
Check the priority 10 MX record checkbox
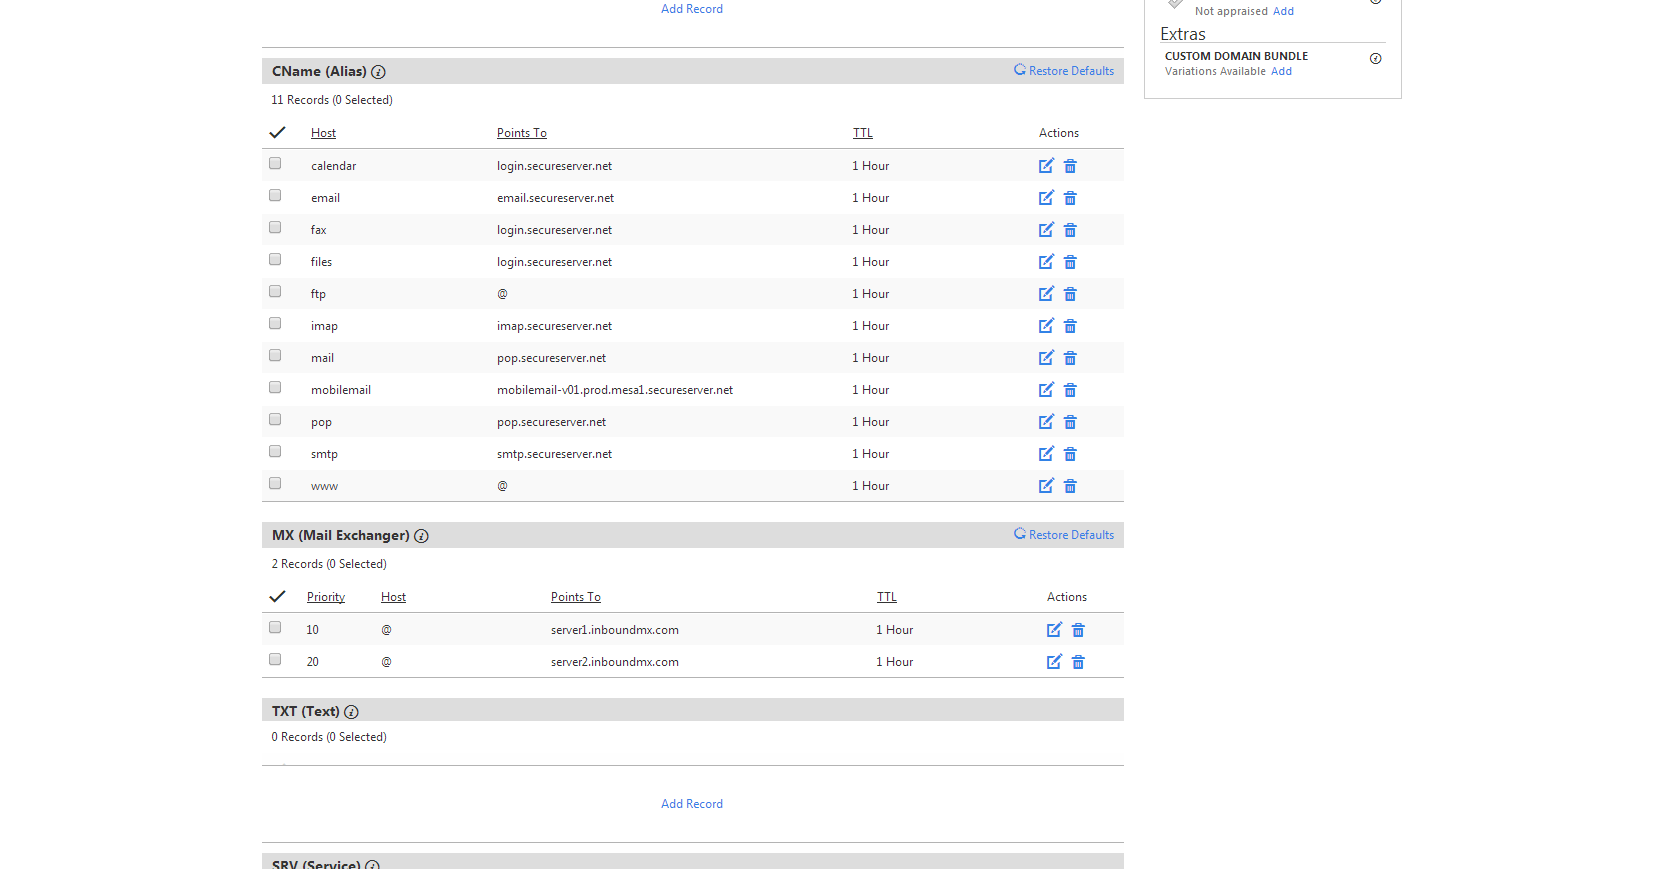pyautogui.click(x=275, y=627)
